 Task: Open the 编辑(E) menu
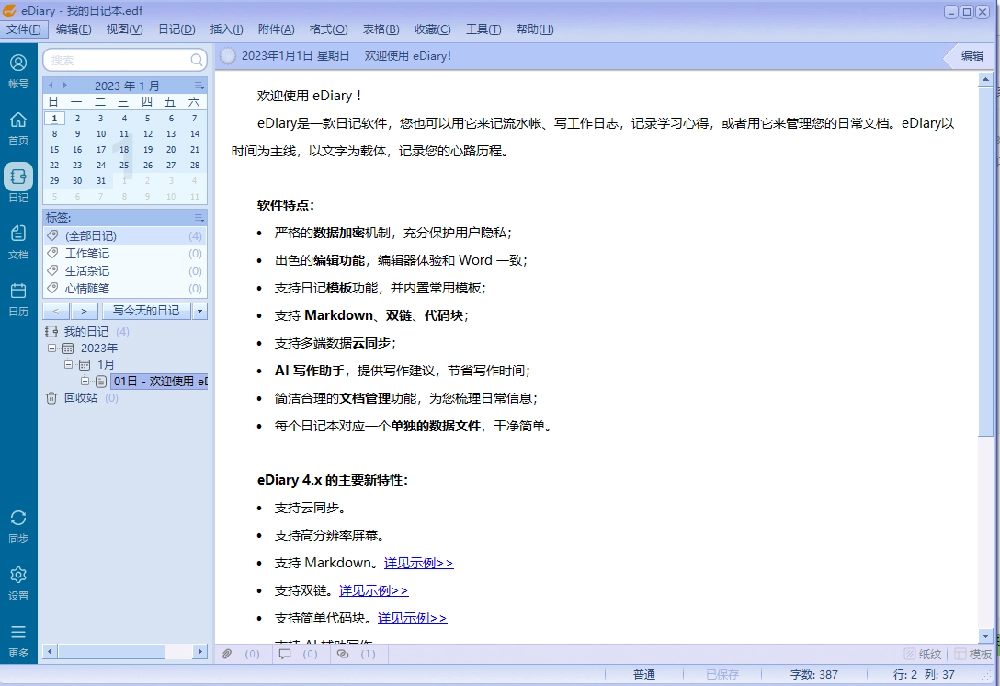[x=73, y=29]
